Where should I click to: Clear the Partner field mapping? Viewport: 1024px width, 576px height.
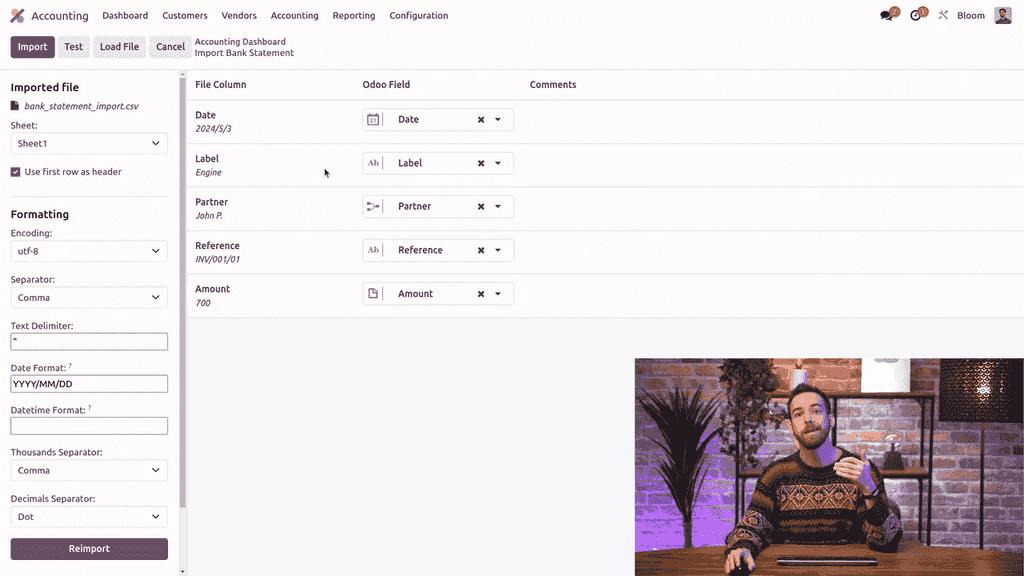pyautogui.click(x=481, y=207)
